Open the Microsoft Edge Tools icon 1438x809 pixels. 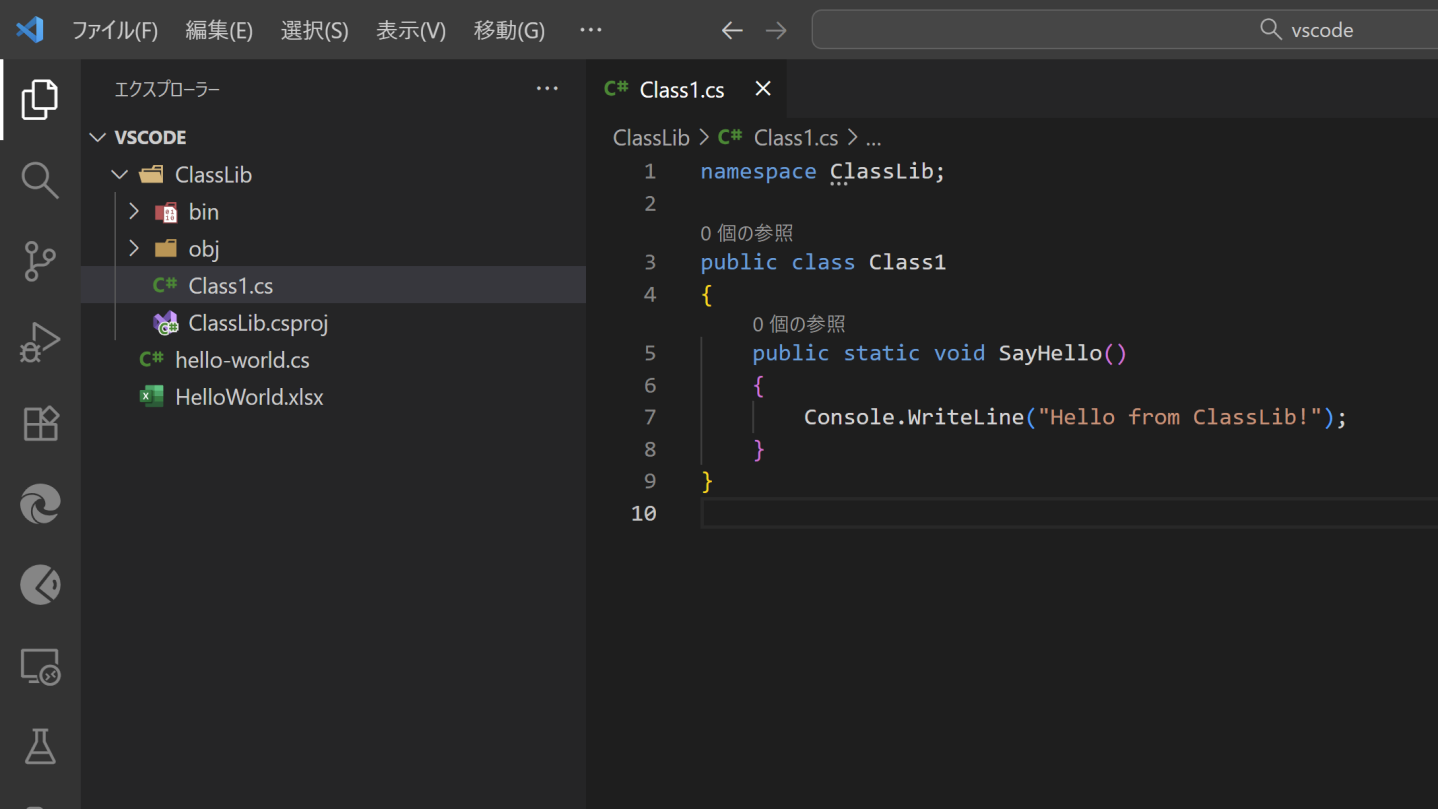point(40,504)
